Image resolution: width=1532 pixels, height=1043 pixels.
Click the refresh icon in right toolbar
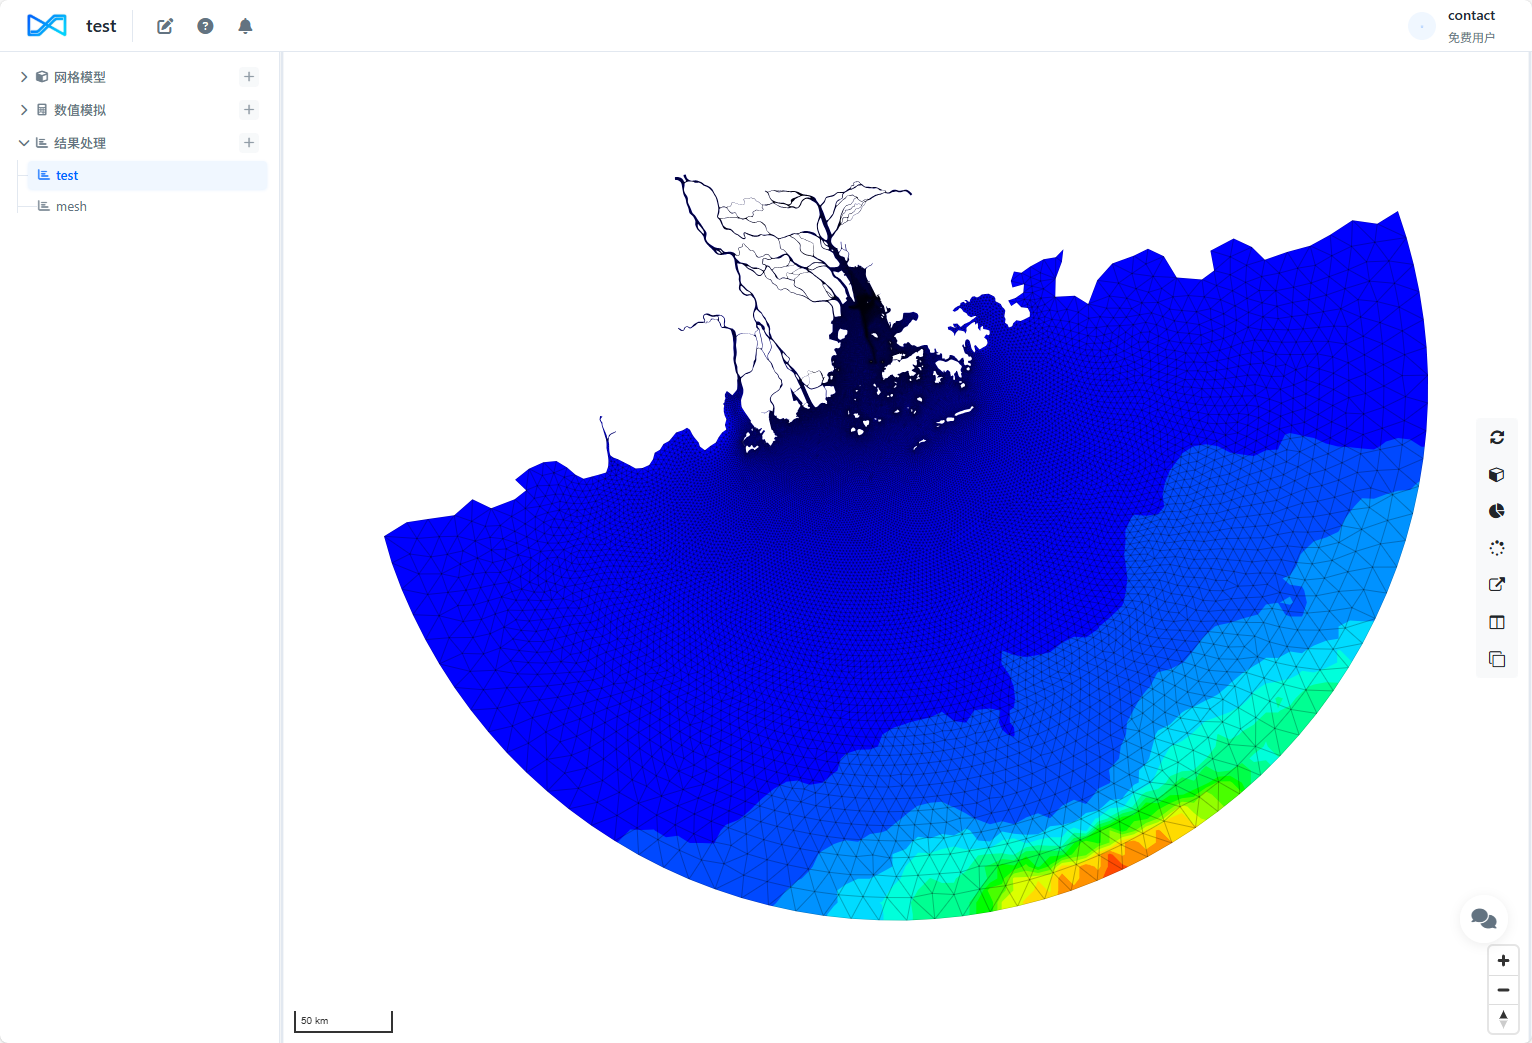1497,437
